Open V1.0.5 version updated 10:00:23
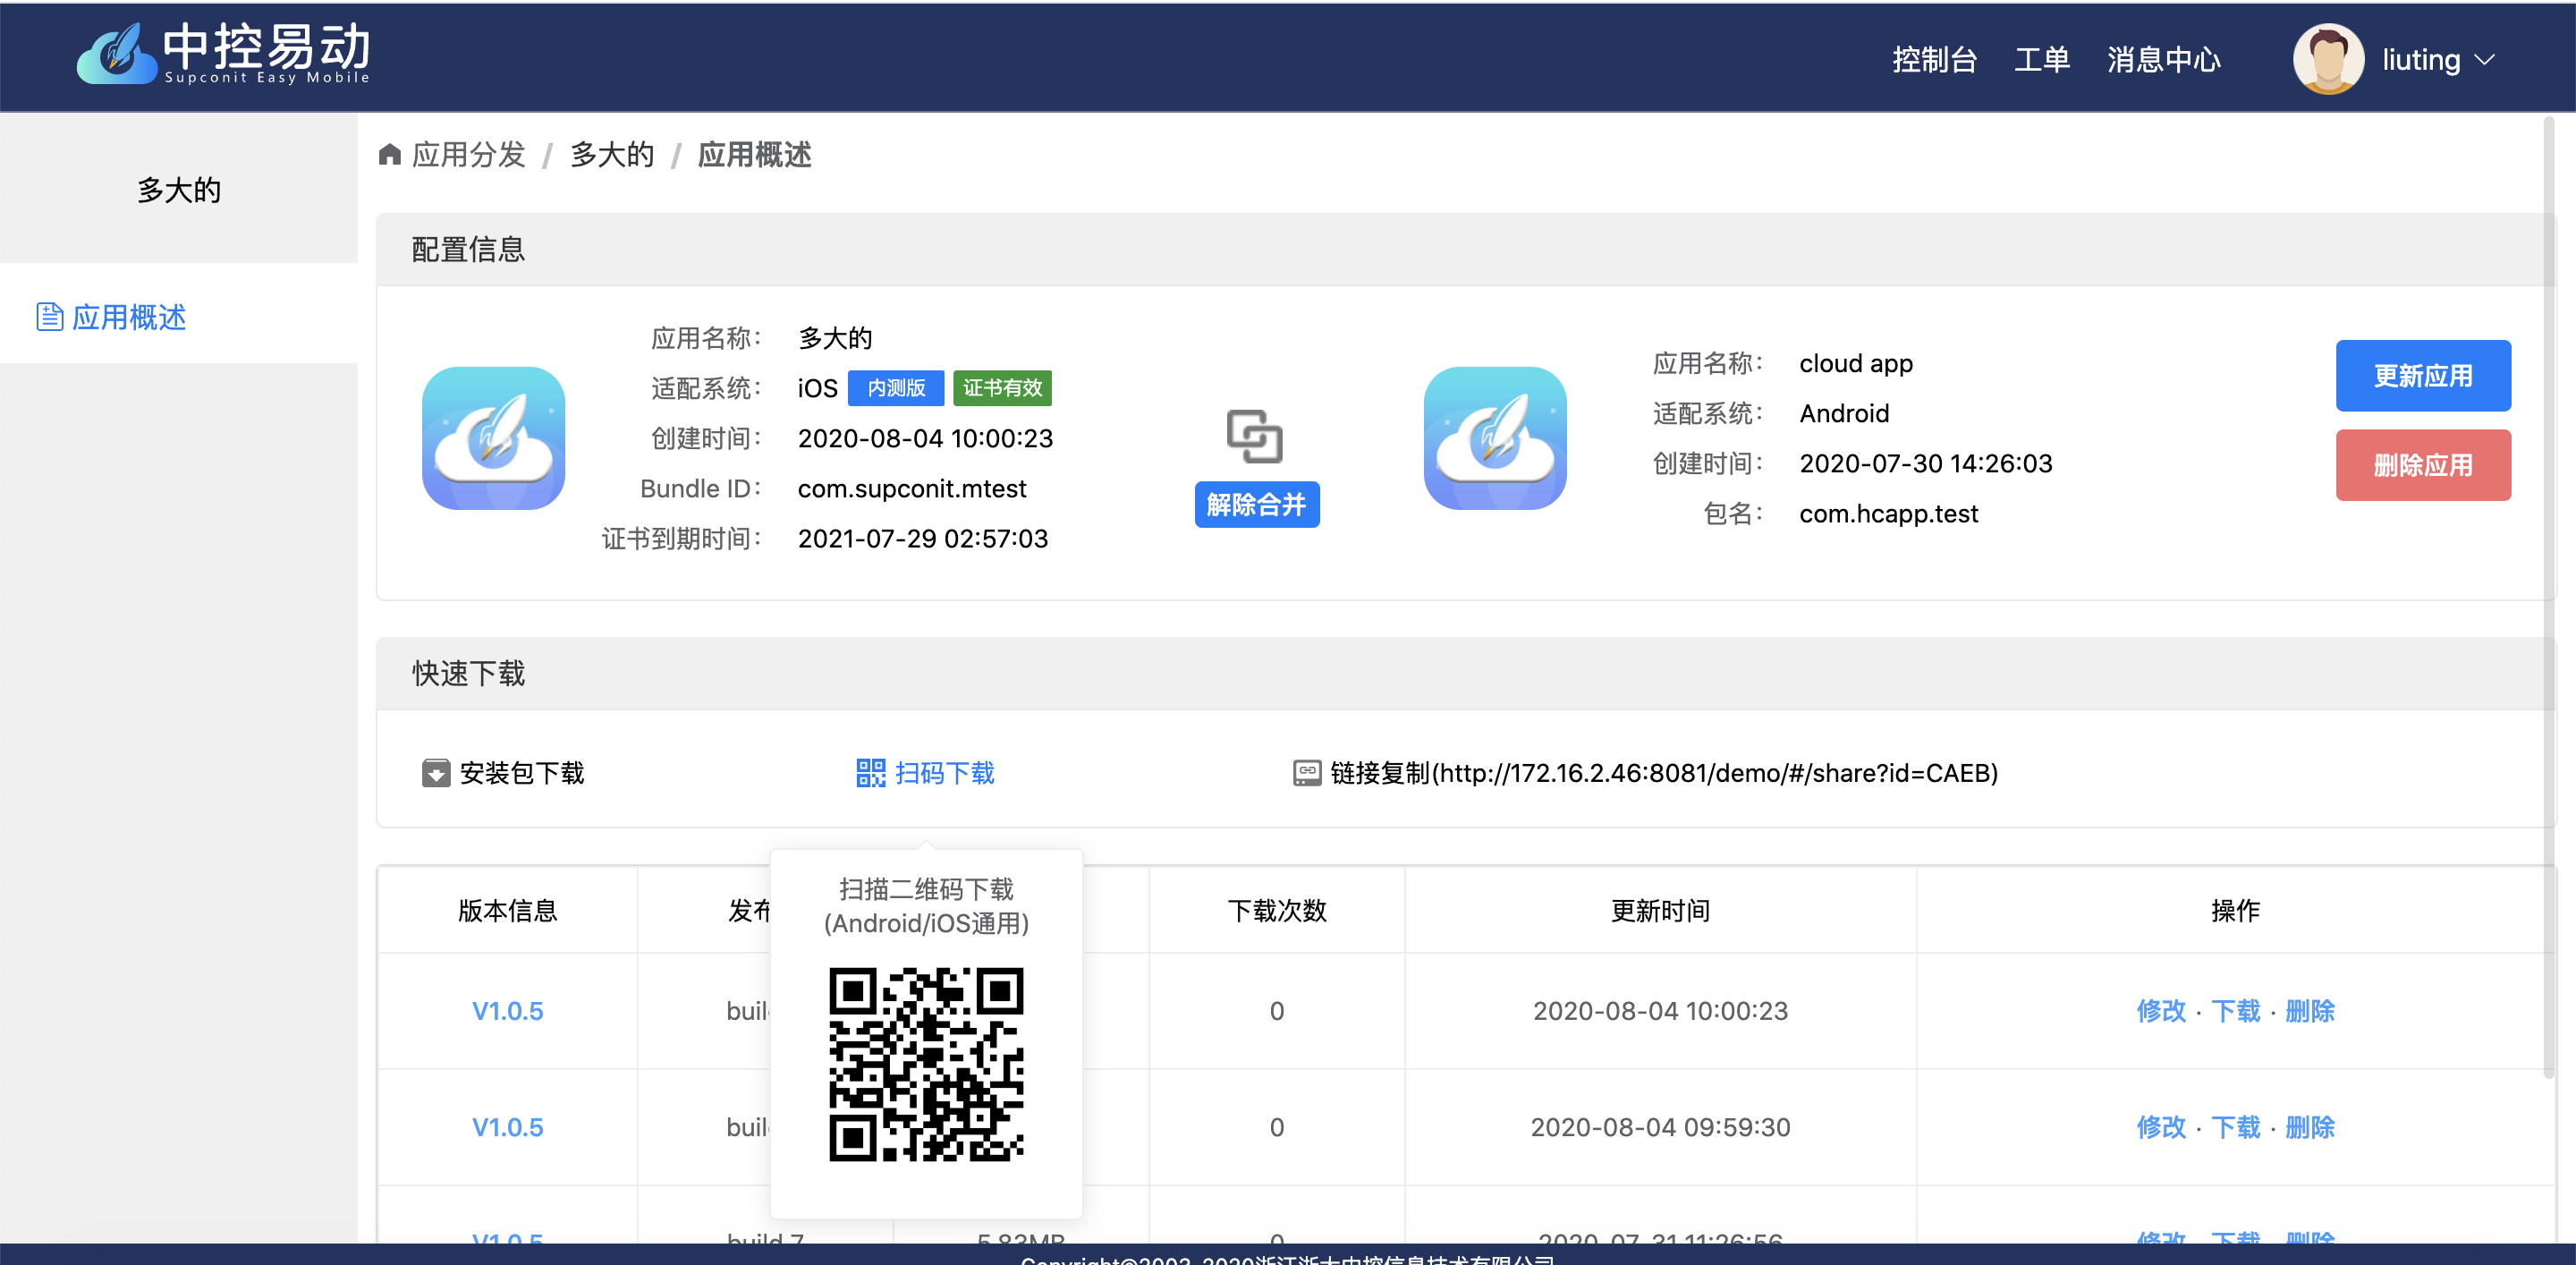The width and height of the screenshot is (2576, 1265). [x=507, y=1011]
